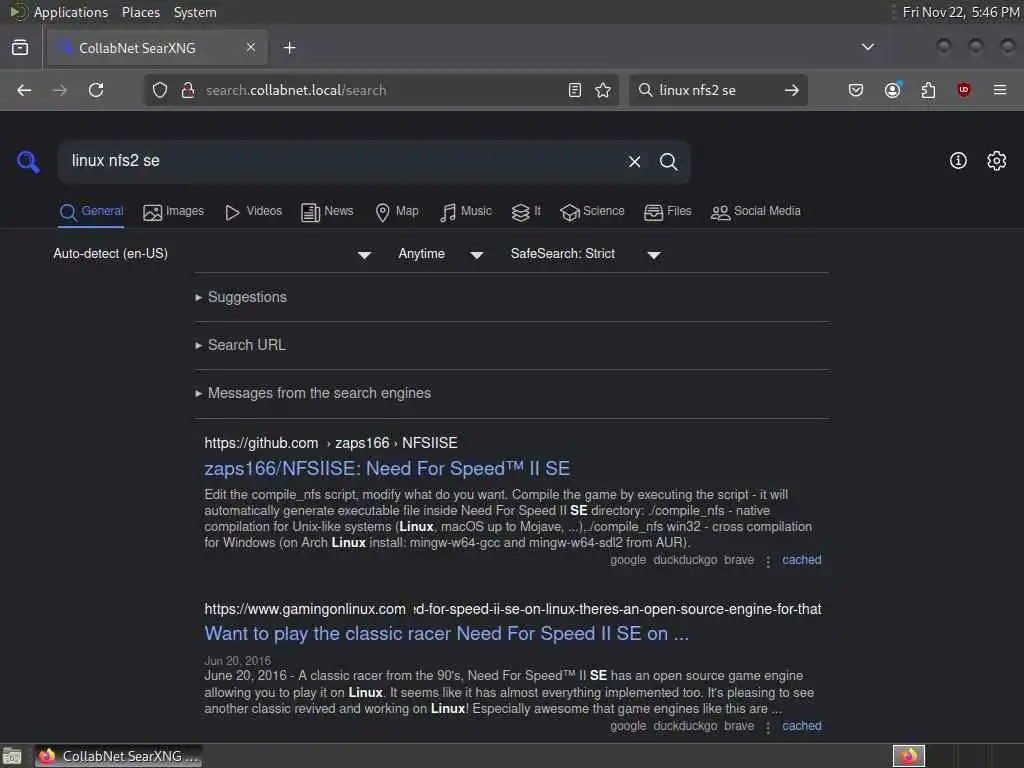1024x768 pixels.
Task: Open the list all tabs chevron
Action: click(x=867, y=47)
